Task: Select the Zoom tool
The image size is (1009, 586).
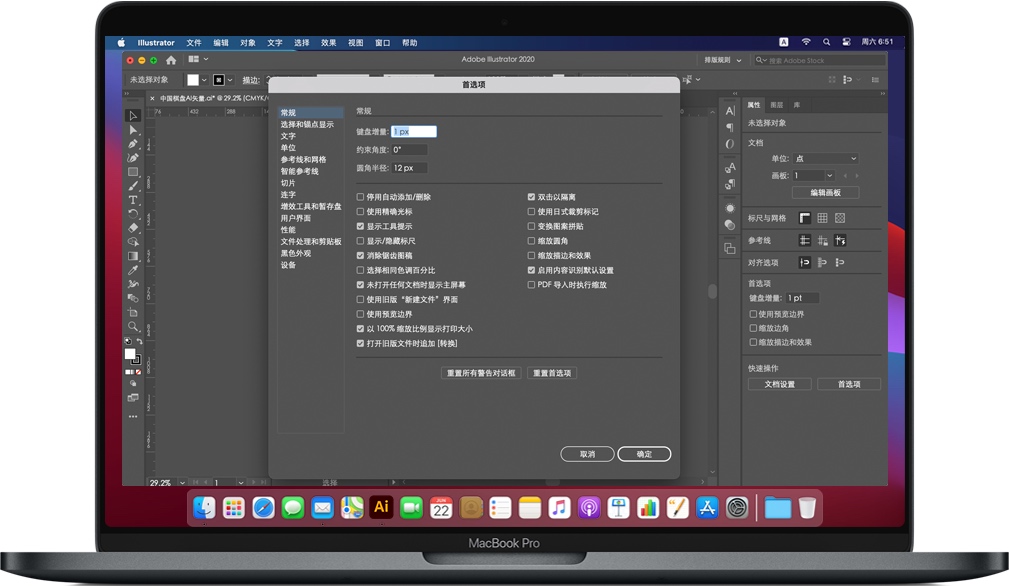Action: pos(133,327)
